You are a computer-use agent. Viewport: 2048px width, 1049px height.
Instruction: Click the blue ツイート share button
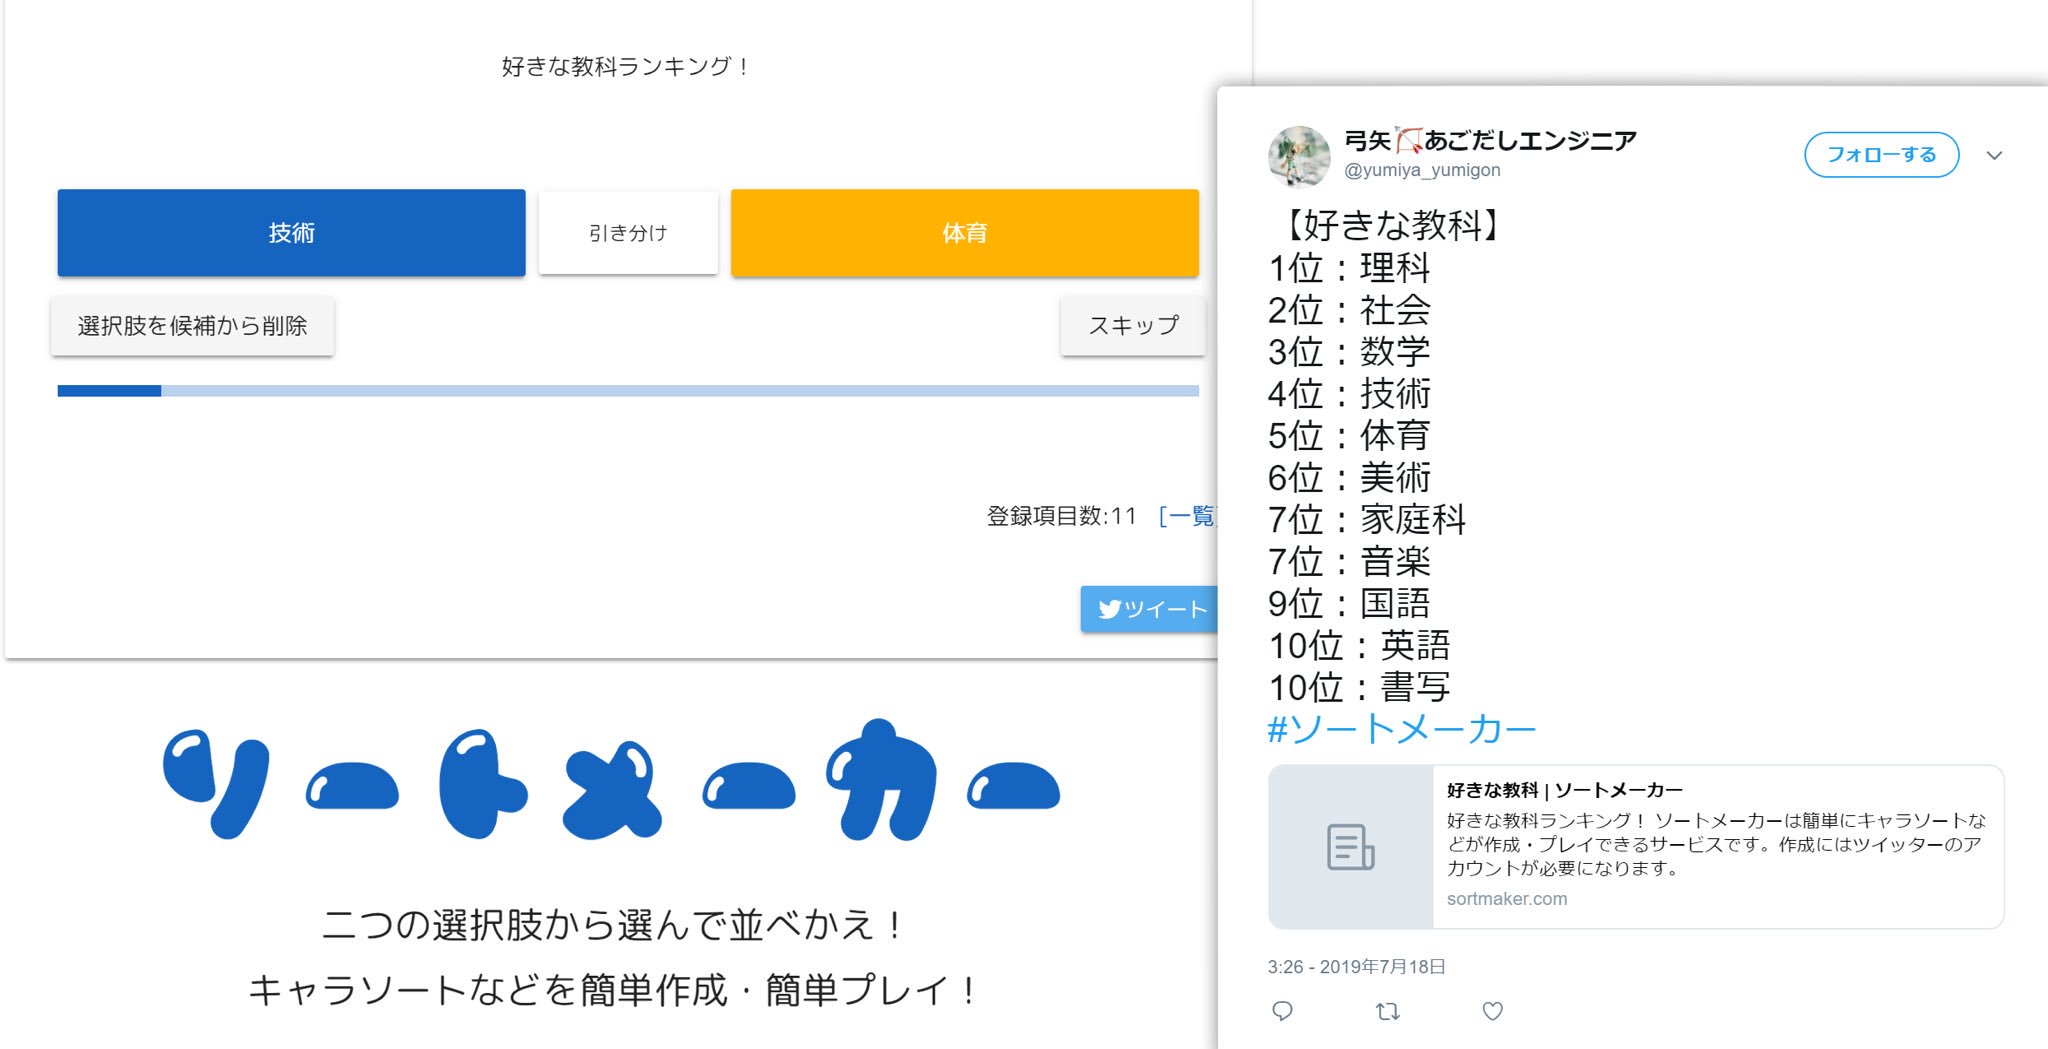[1149, 609]
